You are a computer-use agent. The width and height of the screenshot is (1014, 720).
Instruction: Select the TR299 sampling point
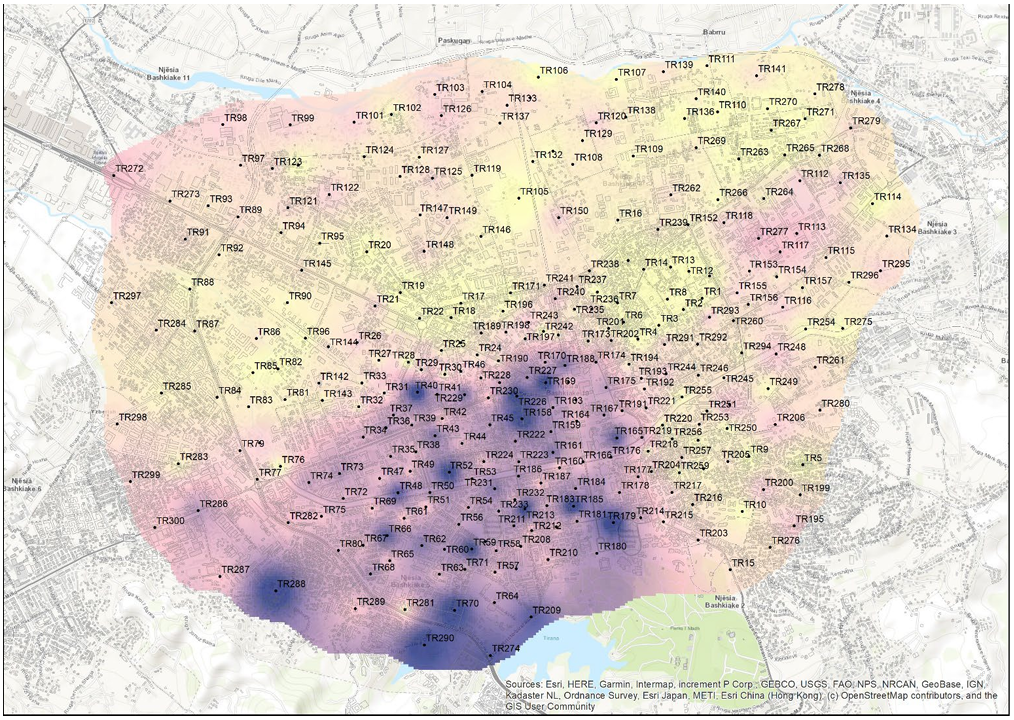click(x=131, y=480)
